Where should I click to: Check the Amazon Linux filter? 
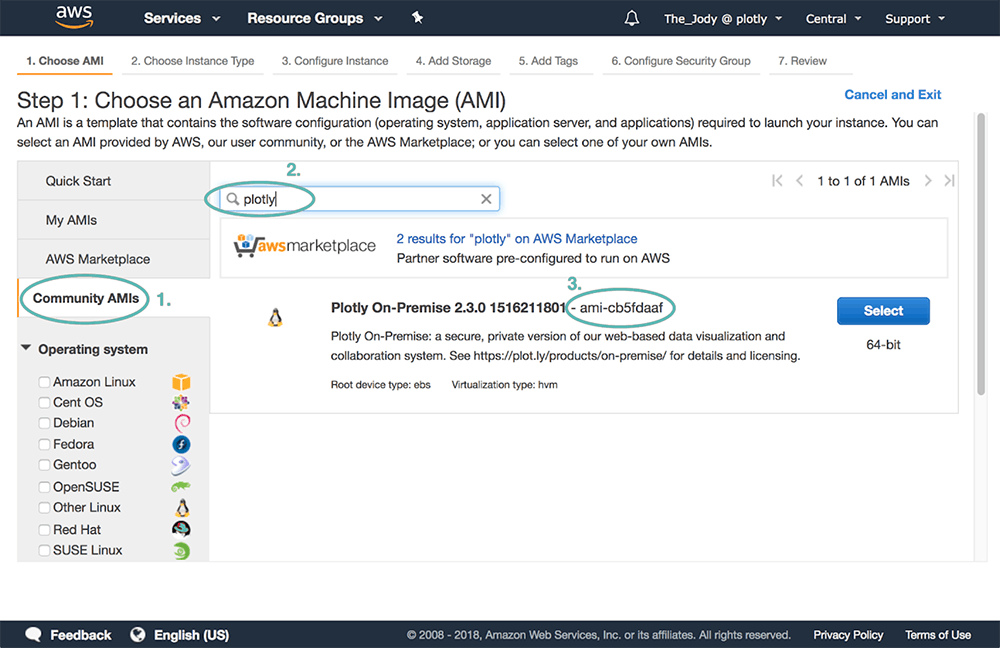(44, 382)
